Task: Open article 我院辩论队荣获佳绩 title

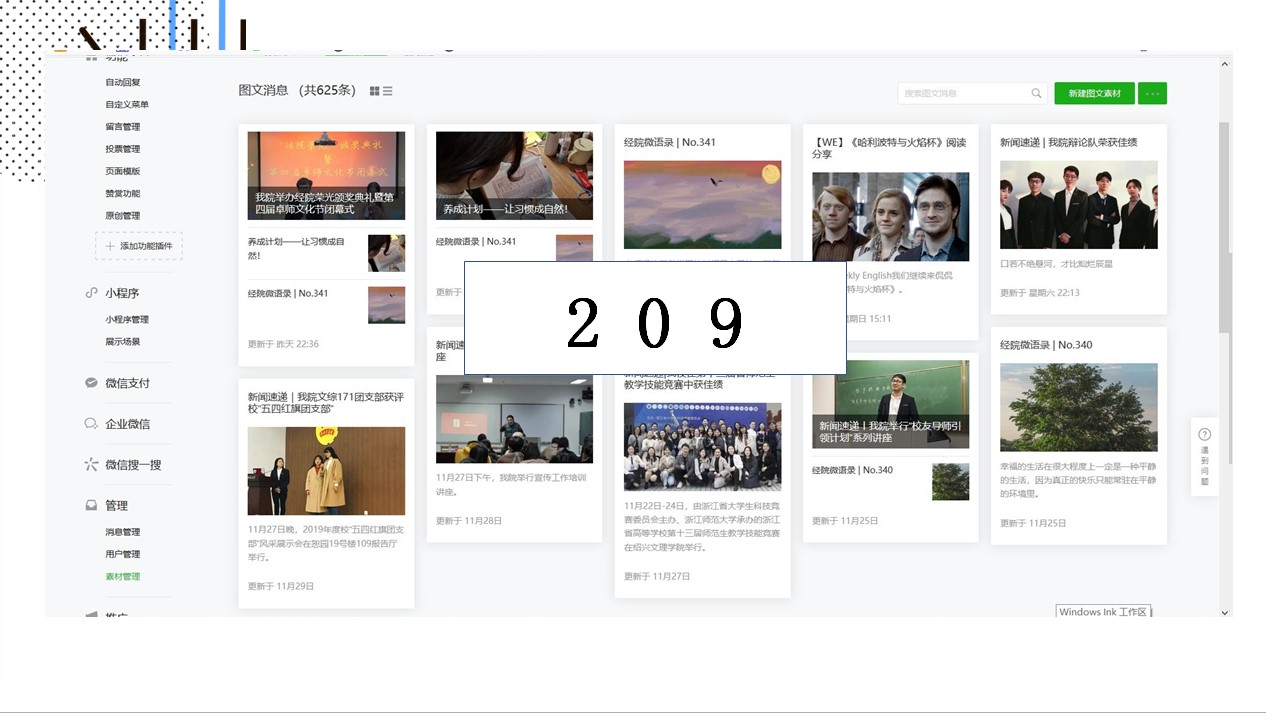Action: click(x=1068, y=142)
